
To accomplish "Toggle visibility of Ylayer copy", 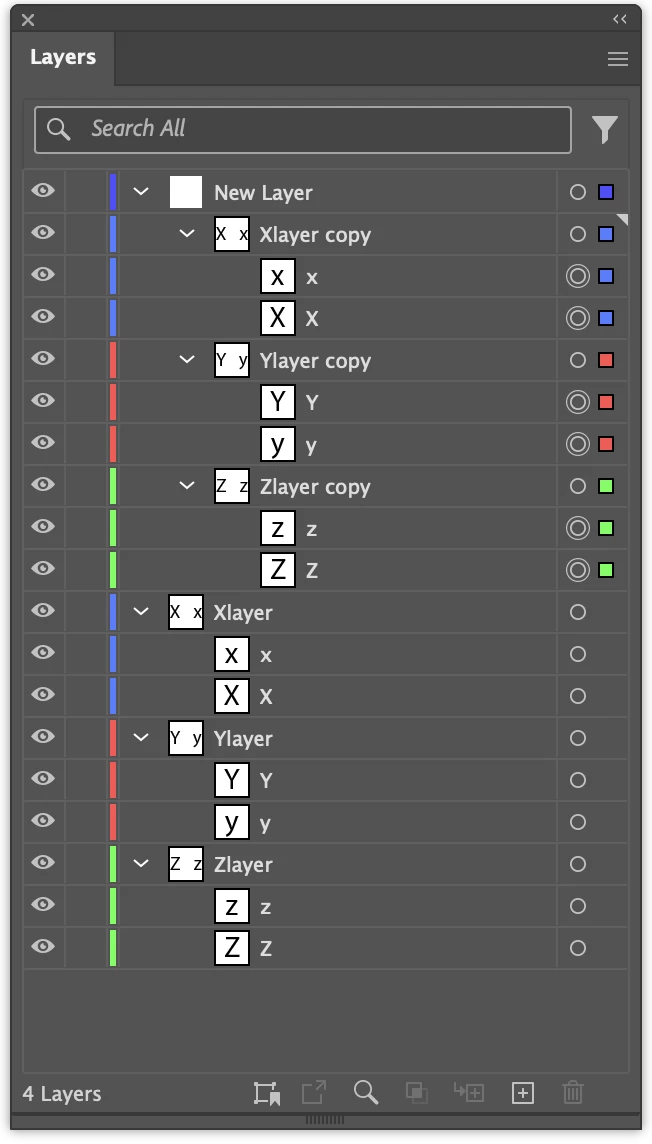I will [43, 358].
